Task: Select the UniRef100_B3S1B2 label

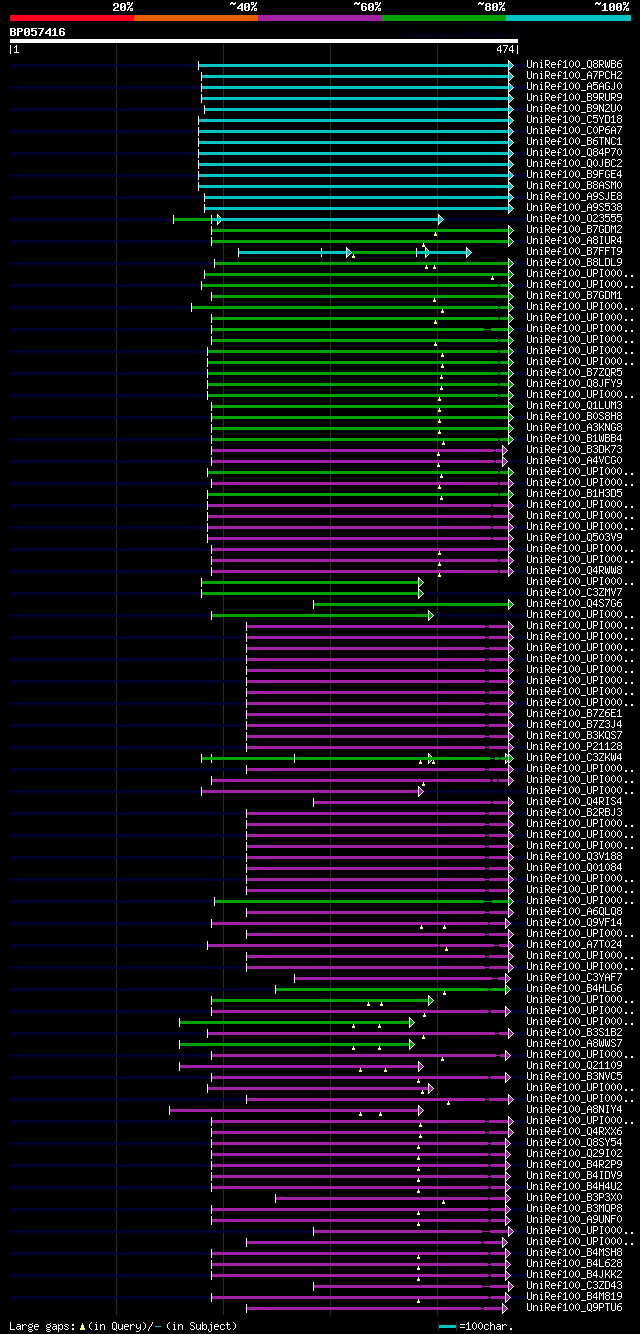Action: [574, 1032]
